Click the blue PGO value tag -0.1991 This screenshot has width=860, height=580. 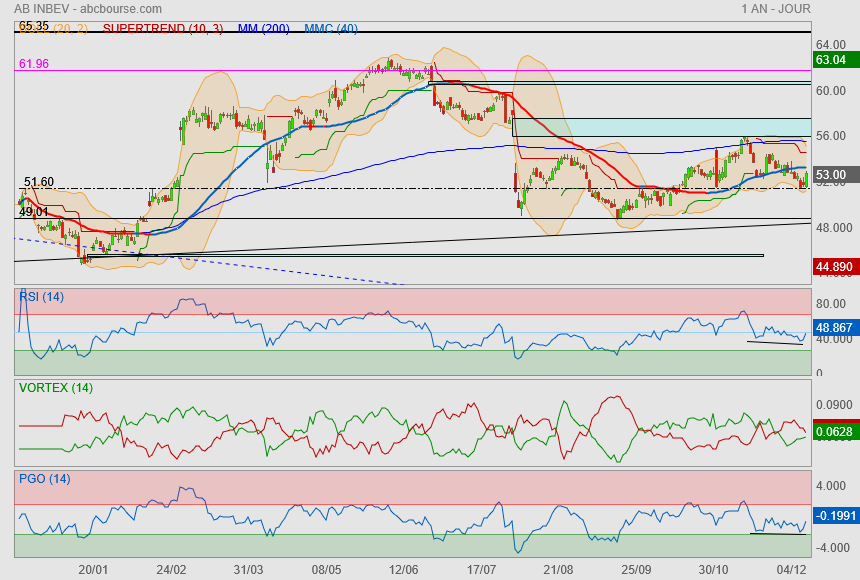[x=835, y=515]
